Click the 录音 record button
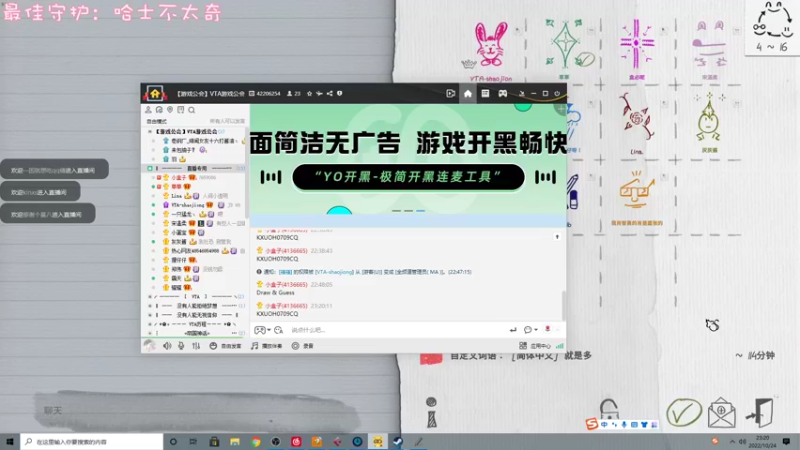800x450 pixels. (302, 345)
